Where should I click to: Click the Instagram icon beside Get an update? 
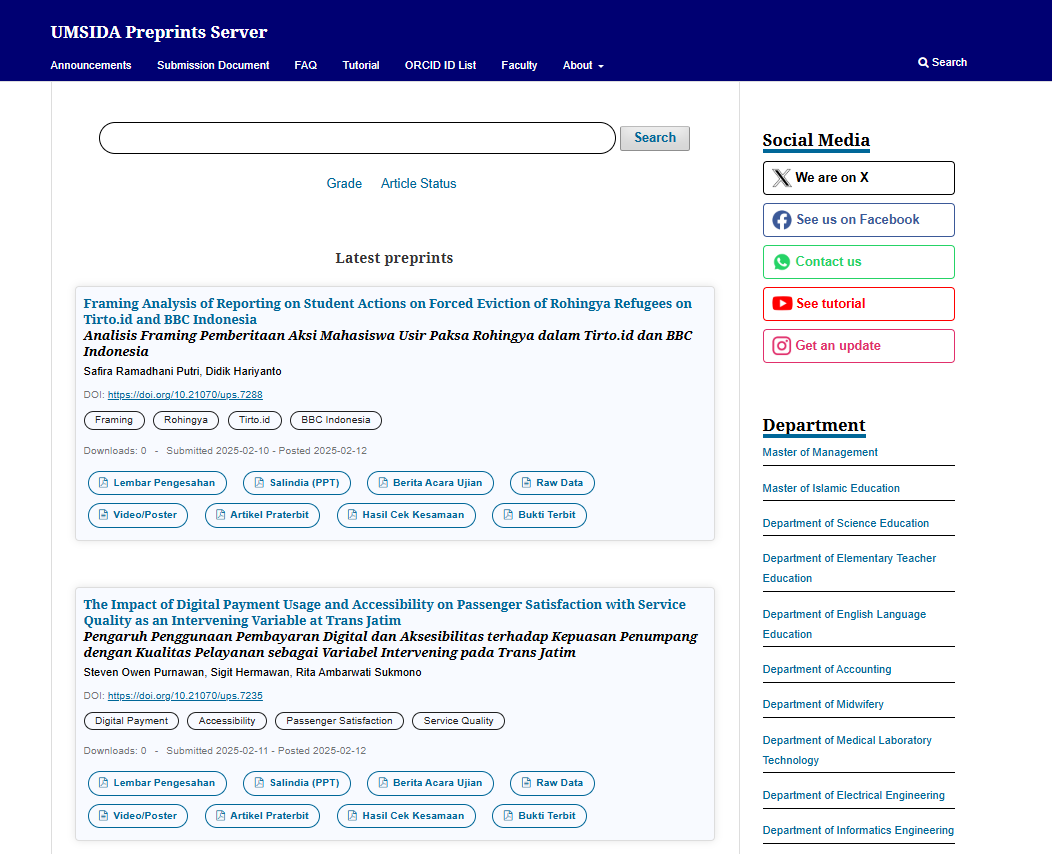coord(782,345)
